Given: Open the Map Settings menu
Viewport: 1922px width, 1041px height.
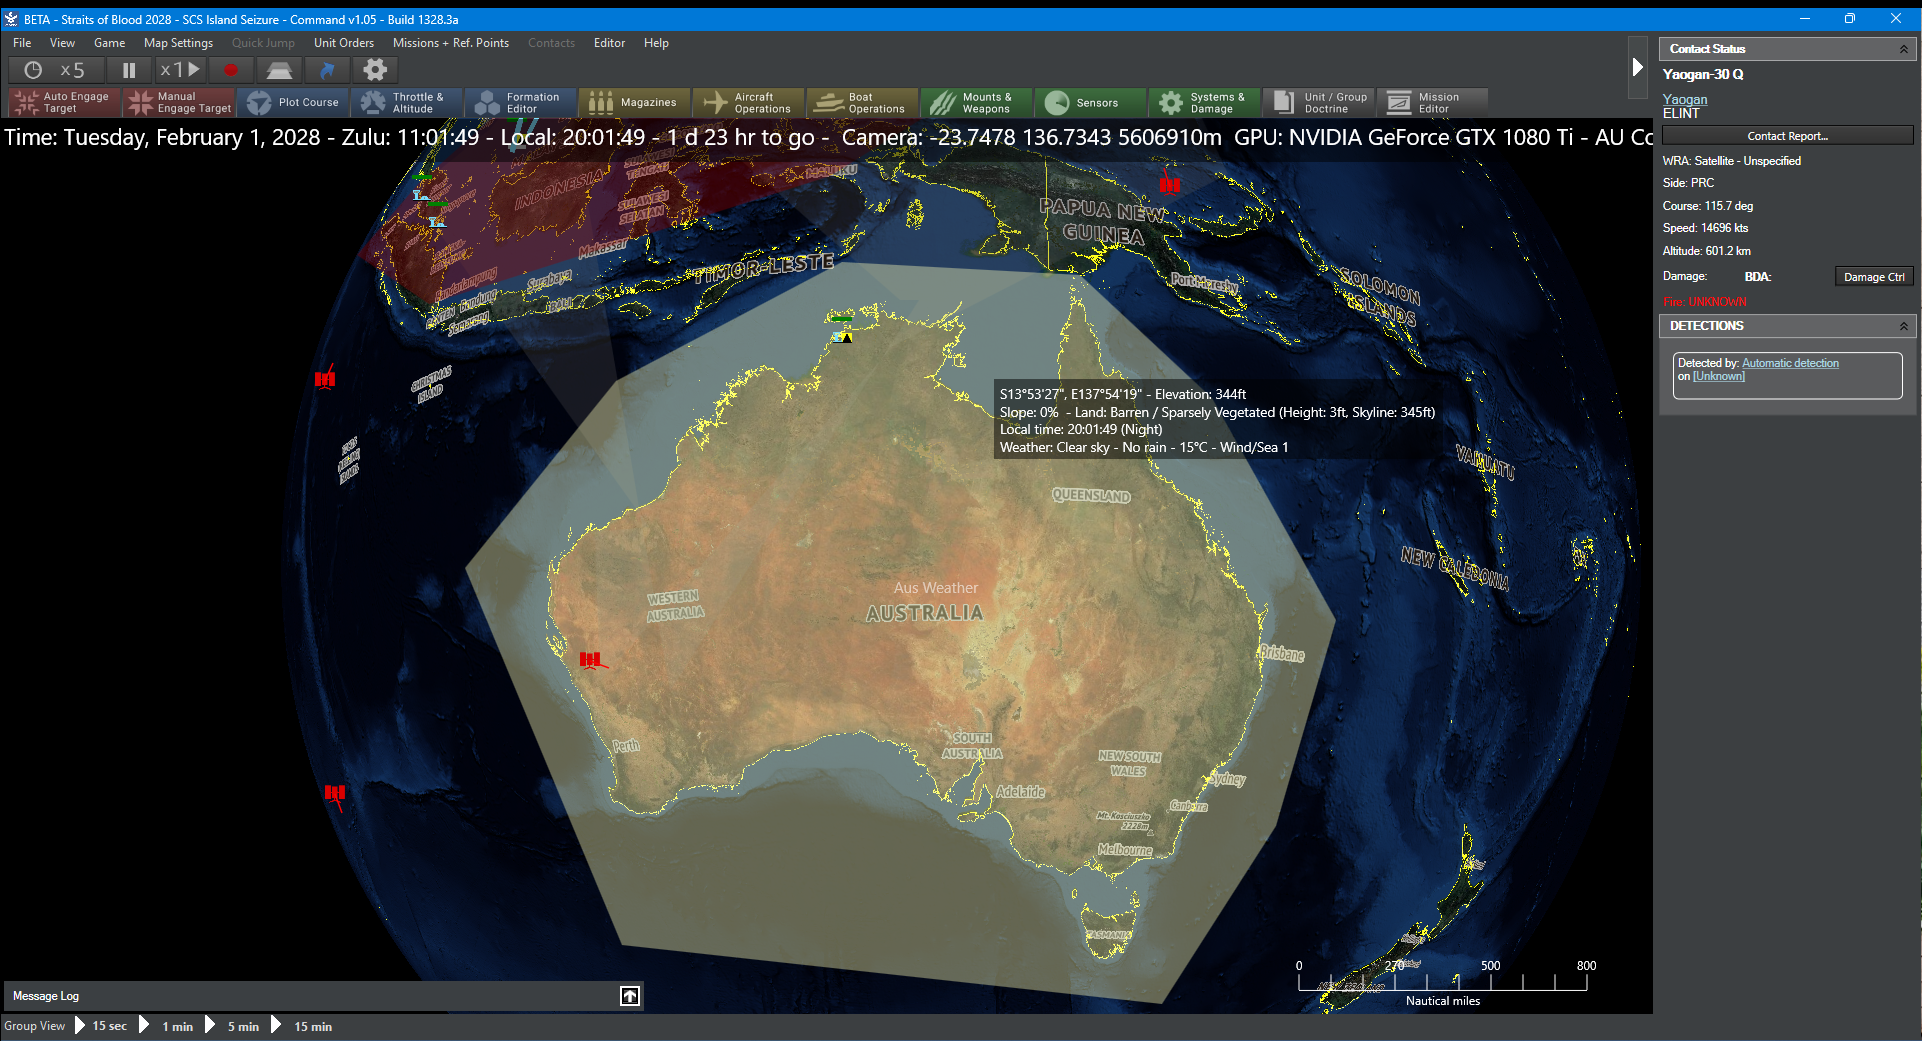Looking at the screenshot, I should (178, 43).
